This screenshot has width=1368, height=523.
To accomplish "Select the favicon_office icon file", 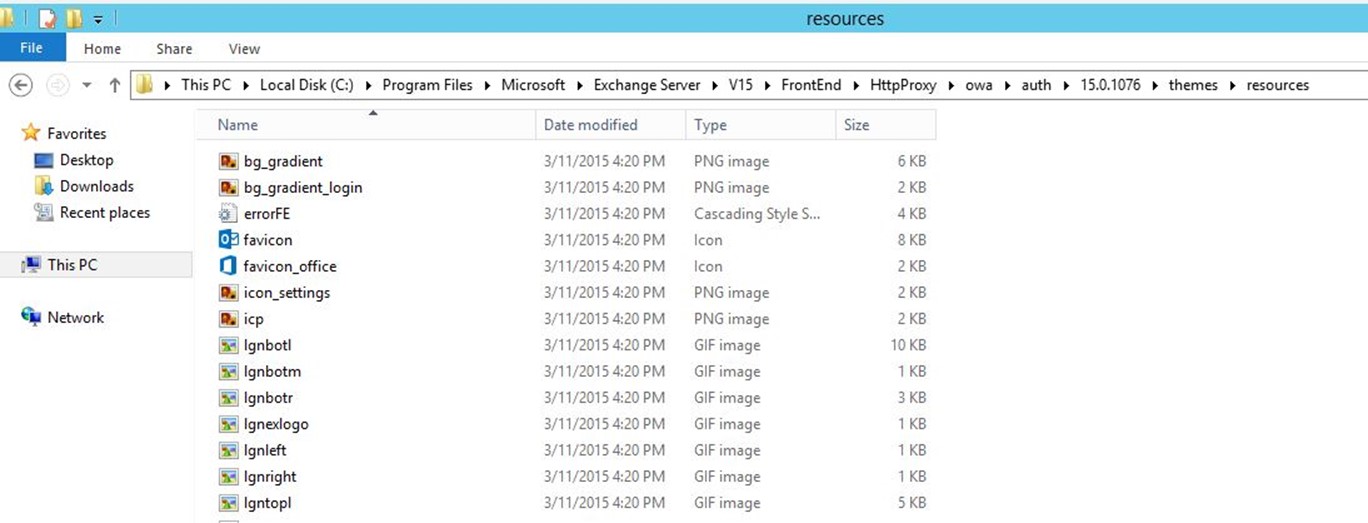I will [228, 266].
